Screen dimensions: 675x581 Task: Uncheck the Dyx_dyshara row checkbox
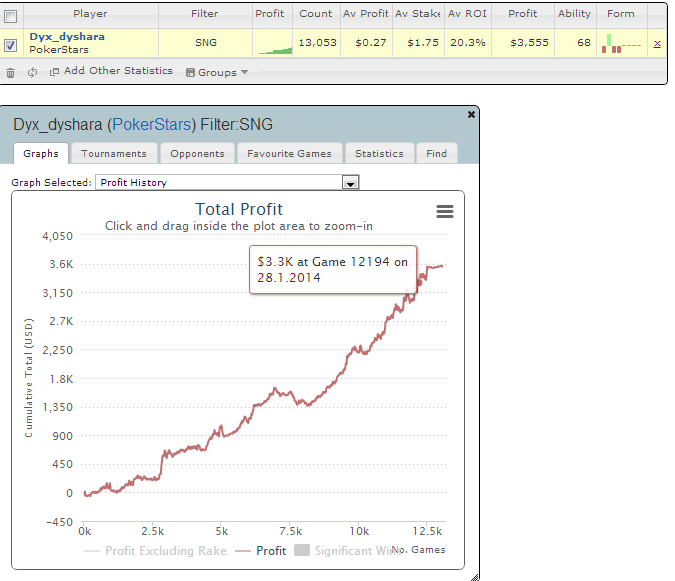pyautogui.click(x=10, y=45)
